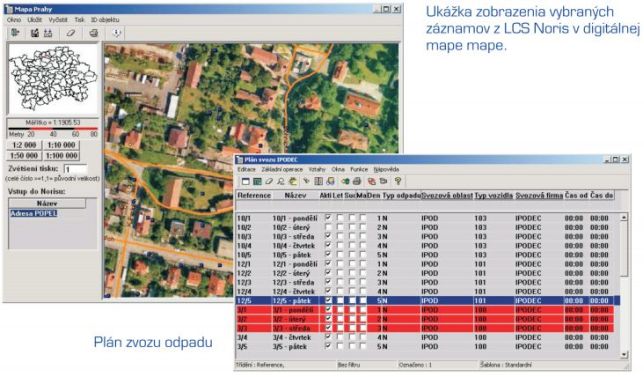Viewport: 644px width, 377px height.
Task: Toggle Let checkbox for row 10/1 - pondělí
Action: tap(340, 218)
